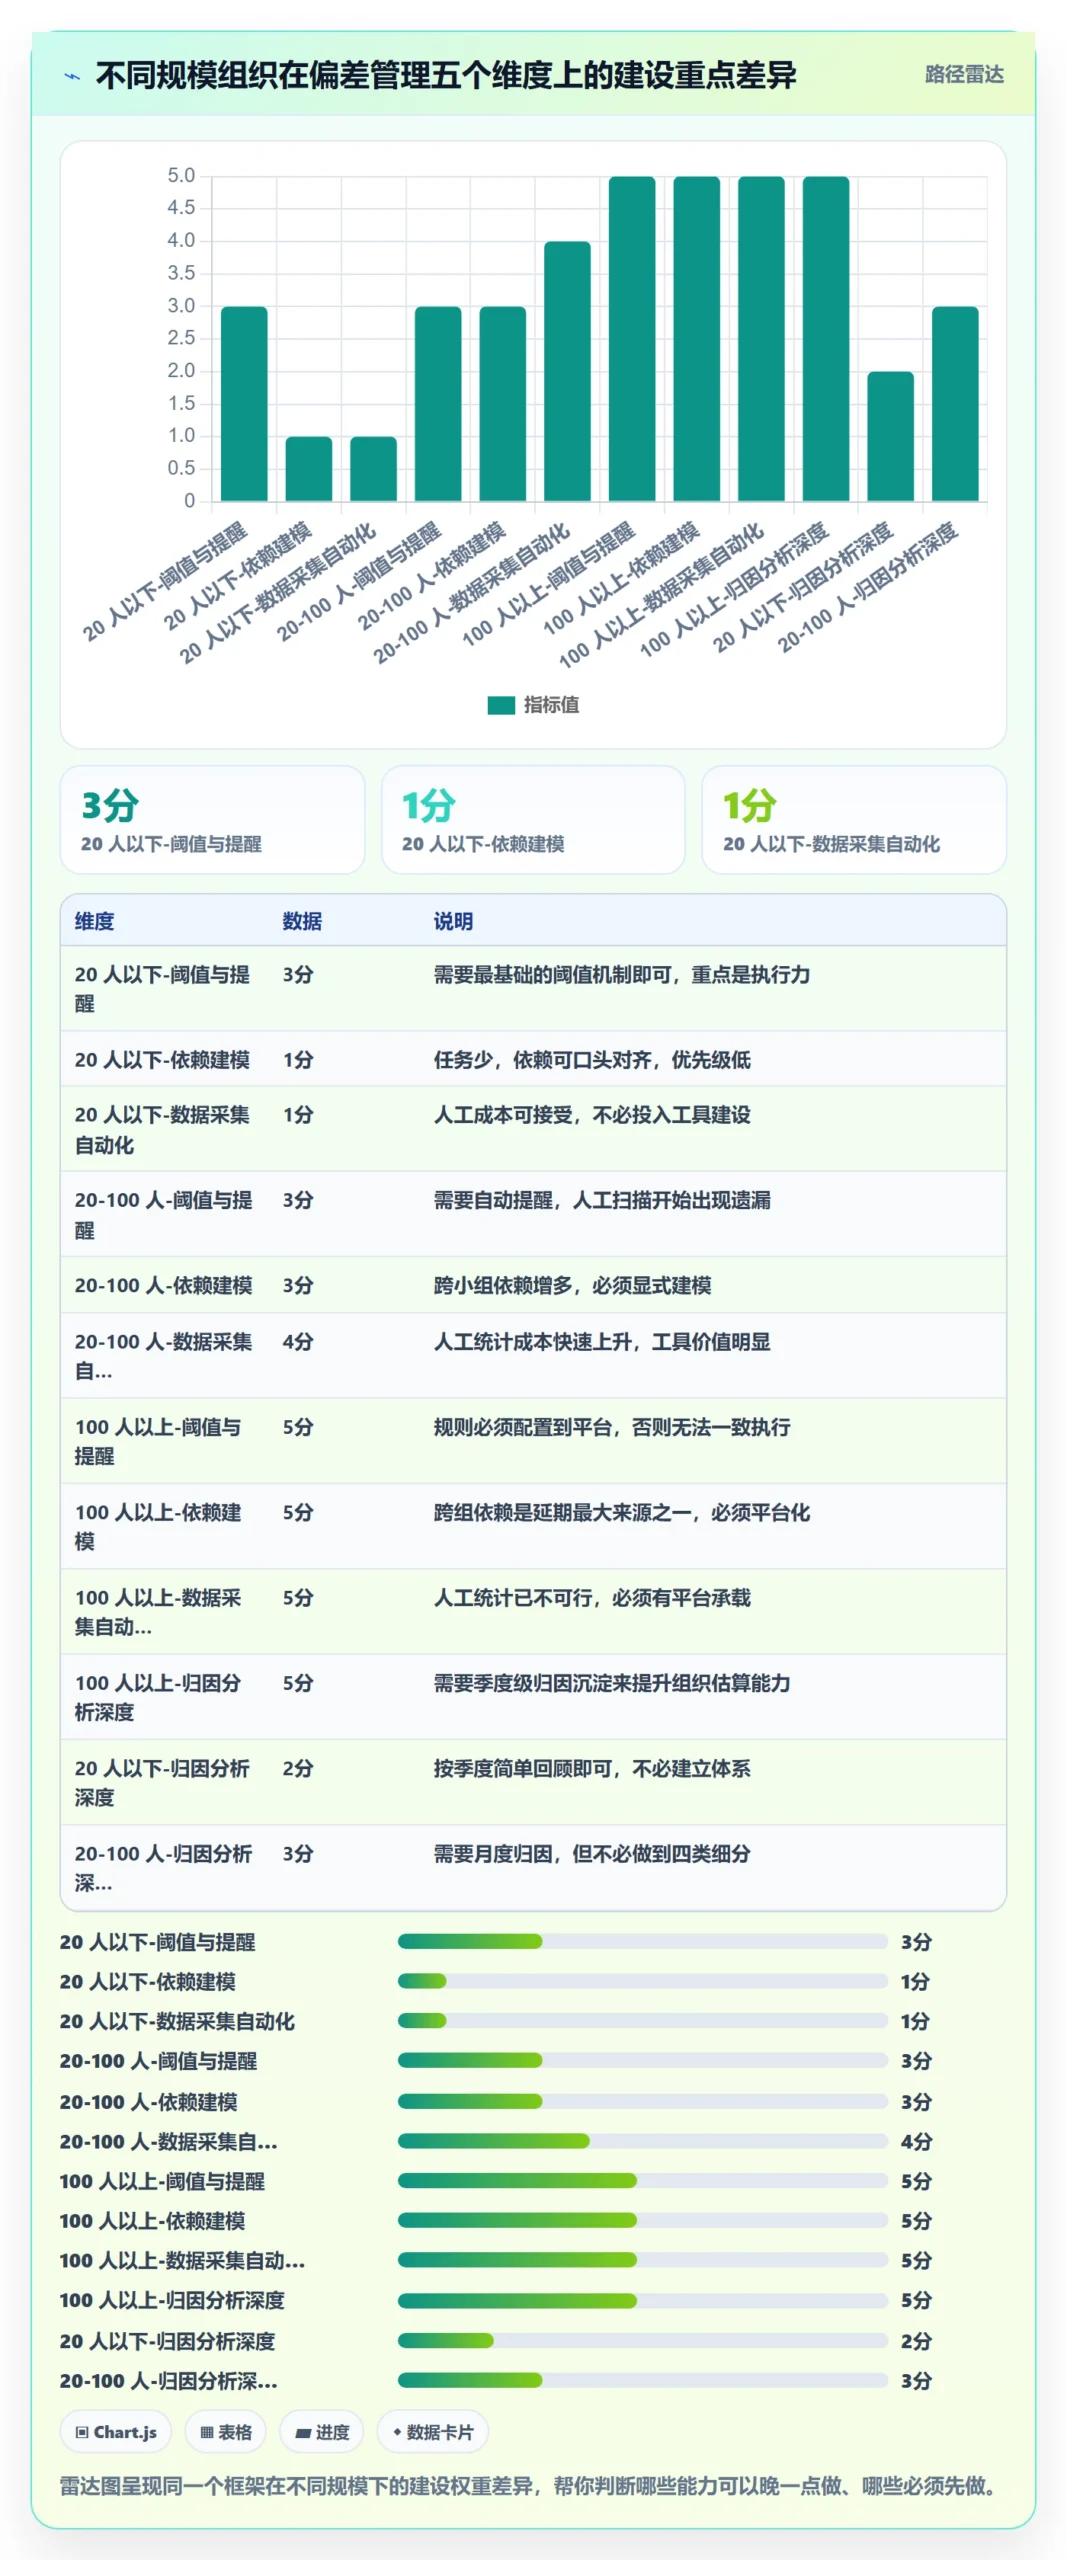Click the 路径雷达 label in the header
This screenshot has height=2560, width=1067.
[x=964, y=74]
